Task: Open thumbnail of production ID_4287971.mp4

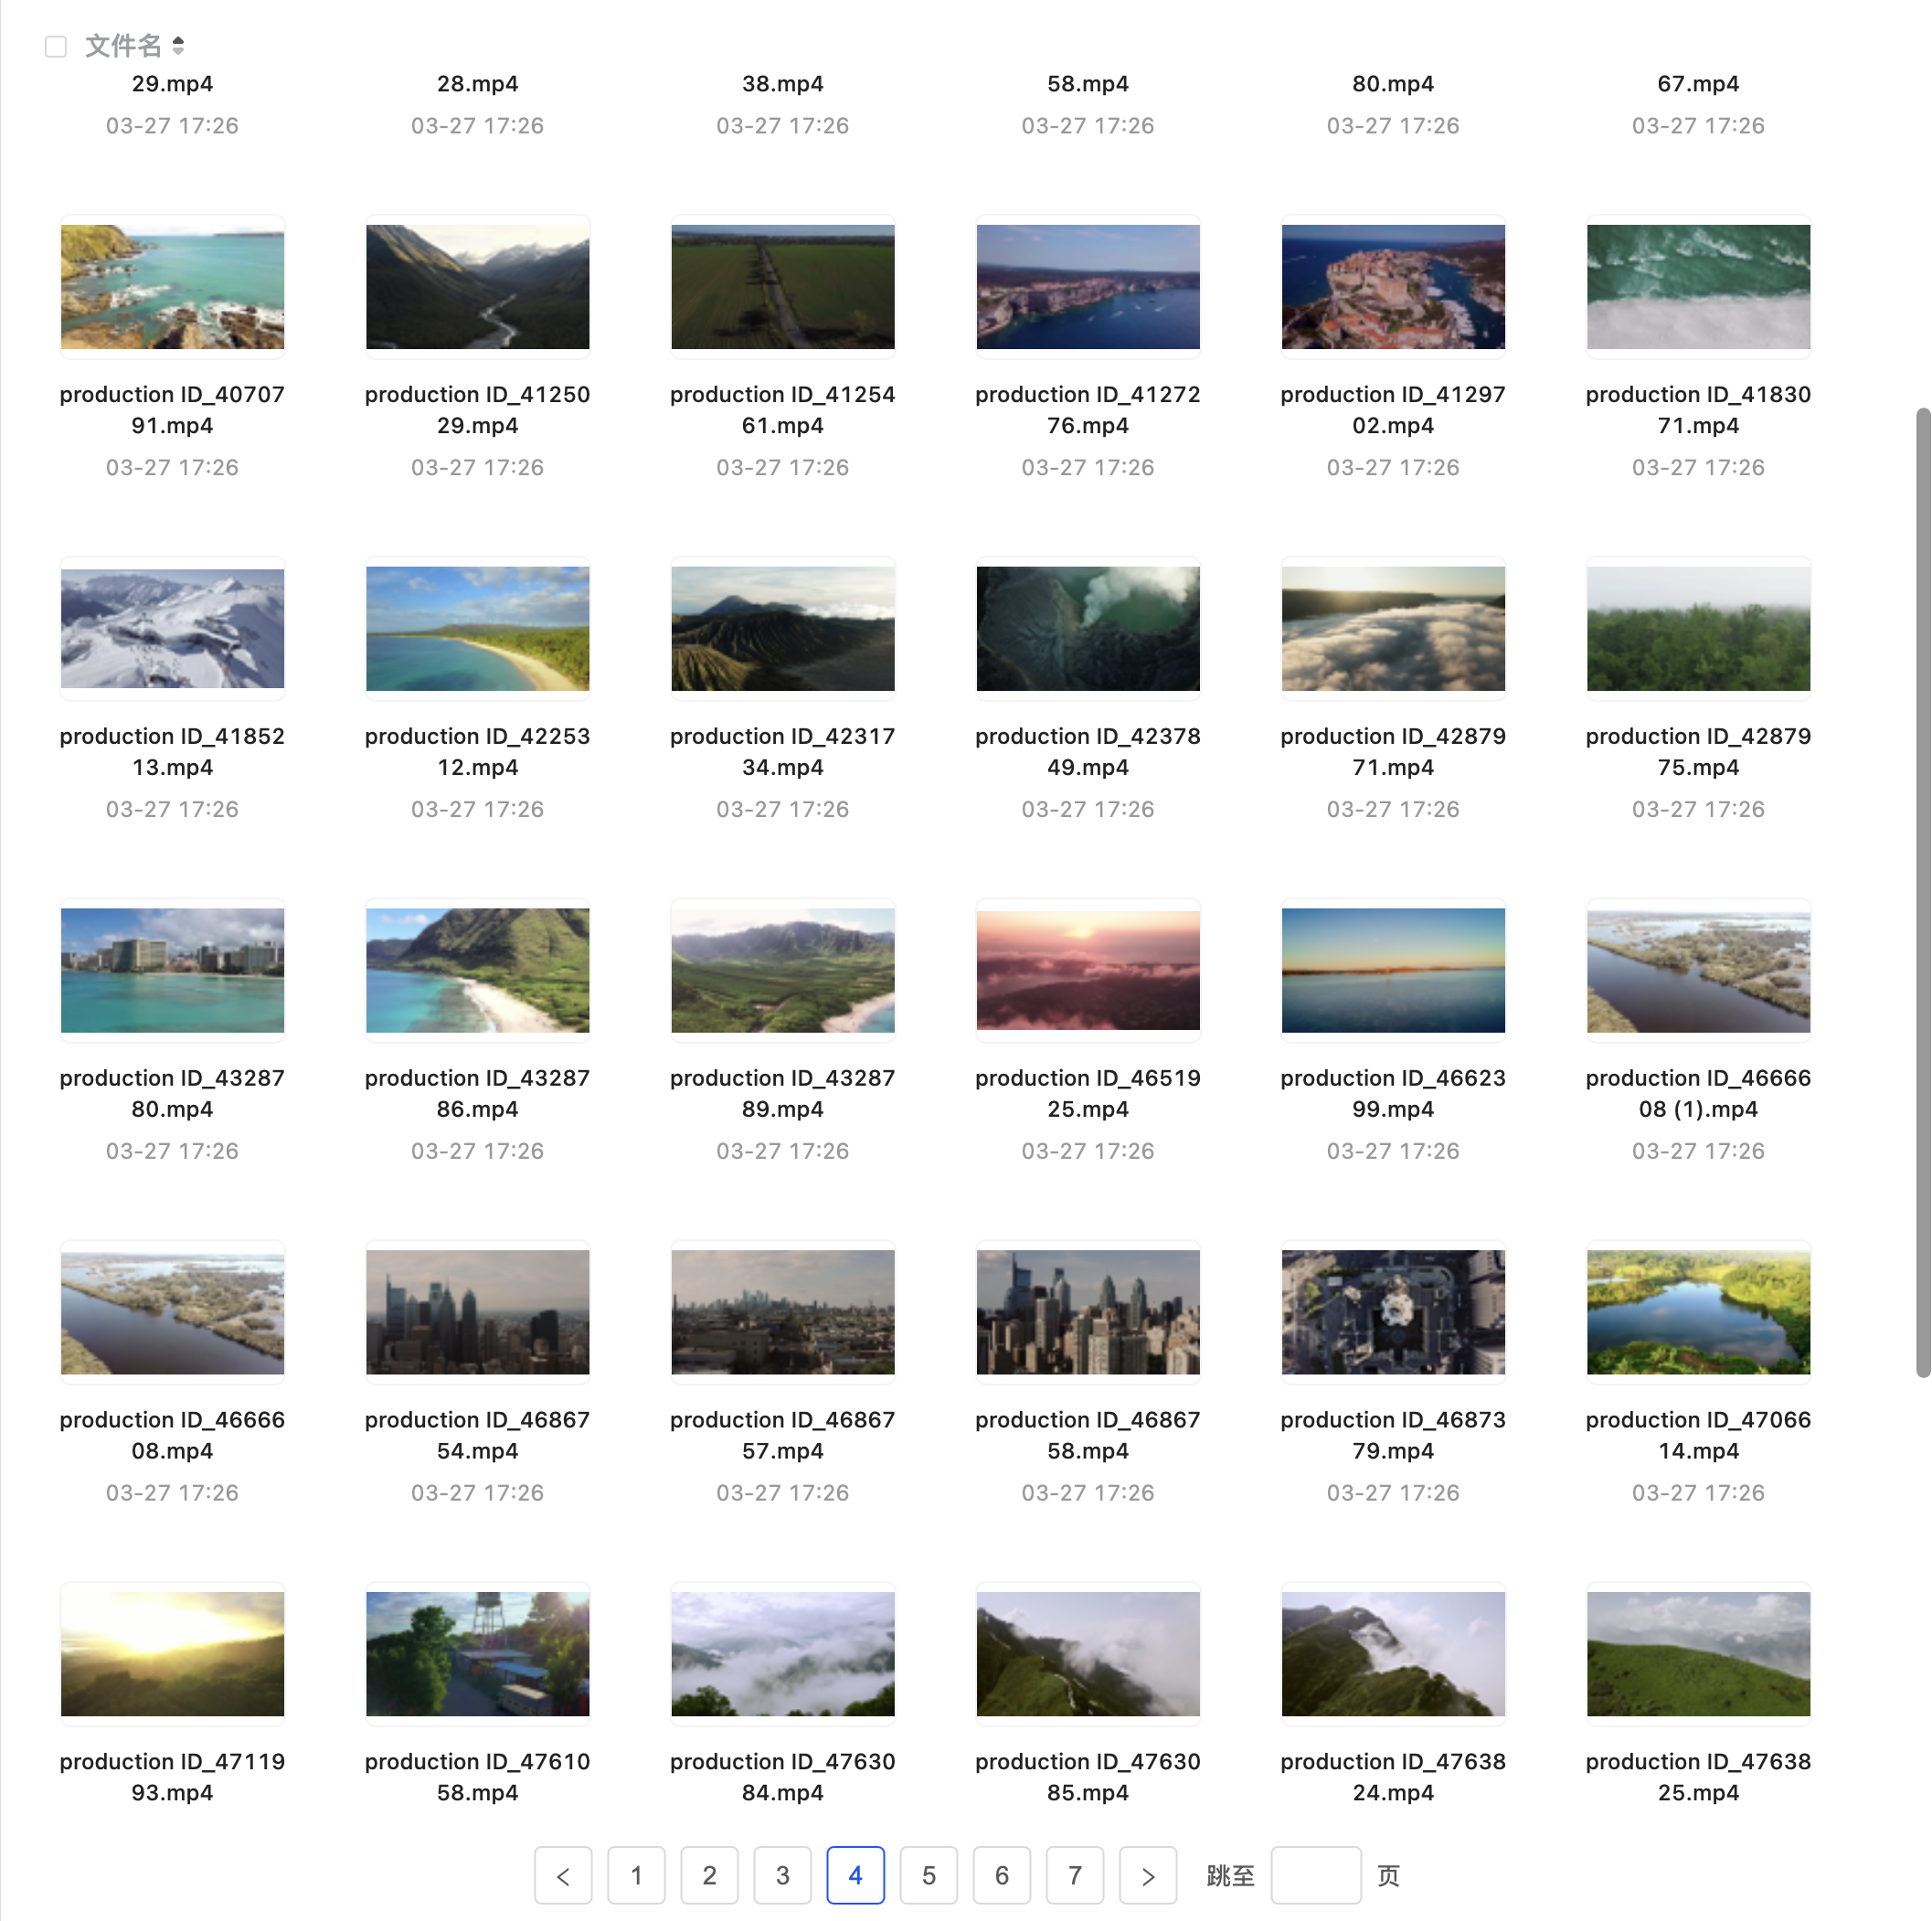Action: coord(1393,629)
